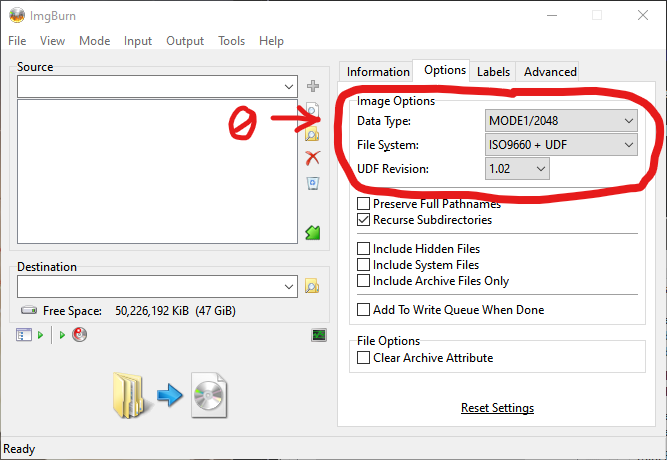Browse for a source file icon

(x=313, y=109)
